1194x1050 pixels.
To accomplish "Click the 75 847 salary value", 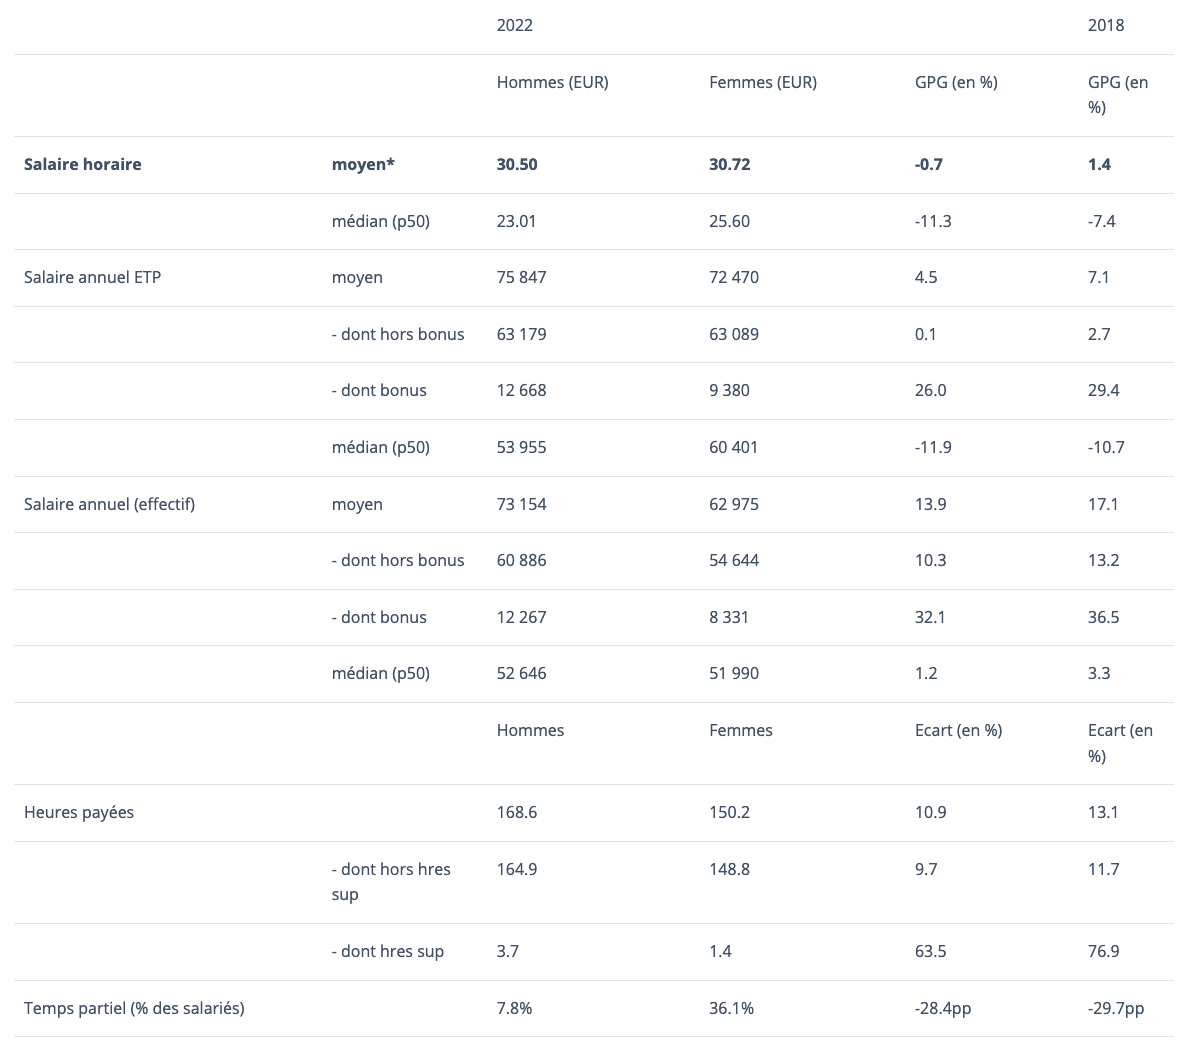I will (521, 277).
